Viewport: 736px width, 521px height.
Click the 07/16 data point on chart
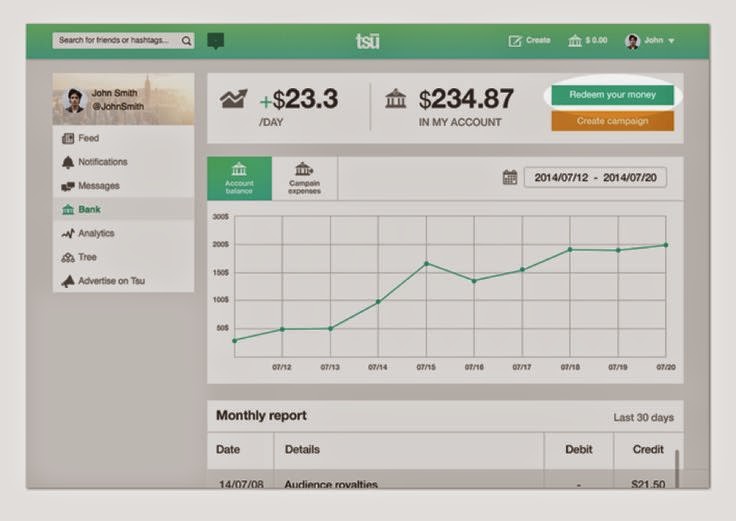tap(474, 281)
